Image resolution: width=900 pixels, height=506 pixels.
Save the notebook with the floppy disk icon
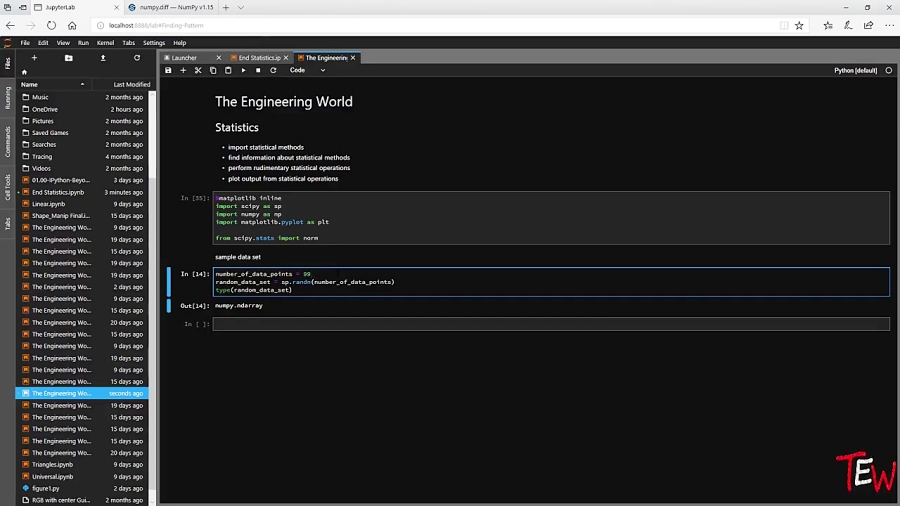[x=168, y=71]
